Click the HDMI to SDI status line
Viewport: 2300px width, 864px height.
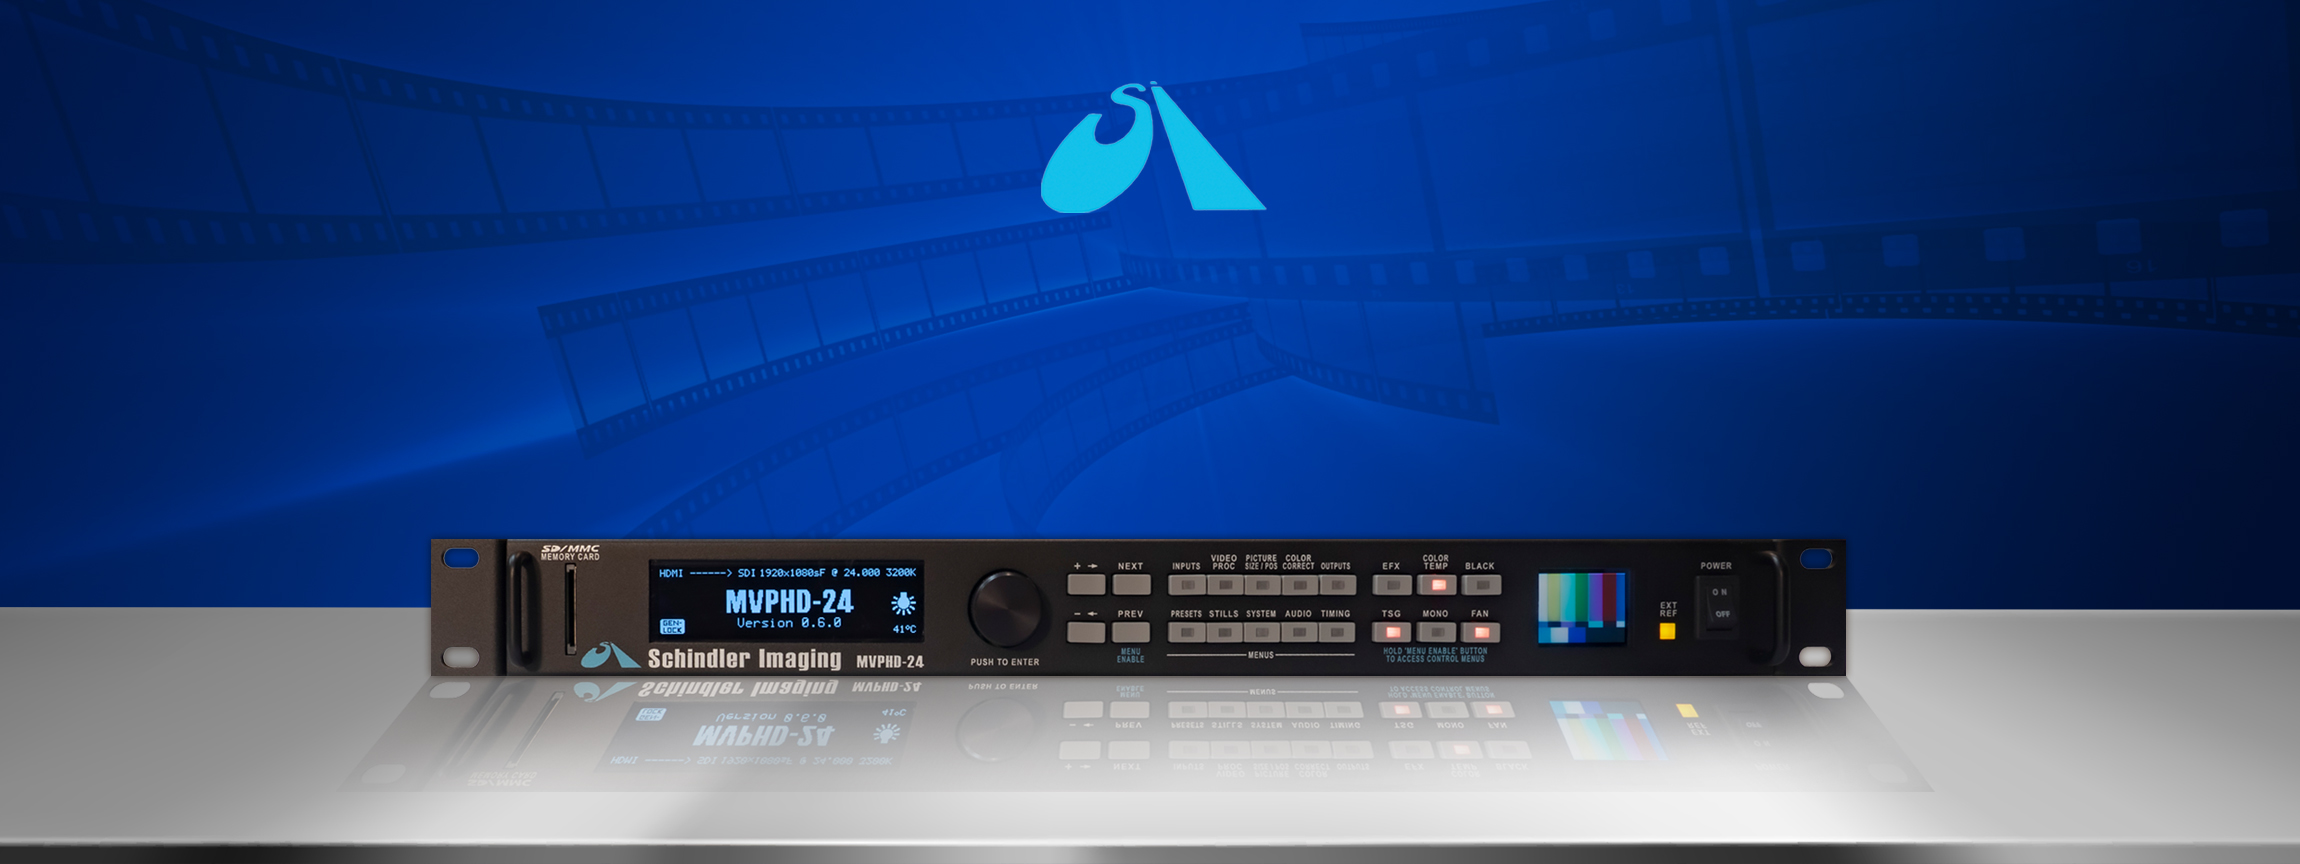click(787, 573)
